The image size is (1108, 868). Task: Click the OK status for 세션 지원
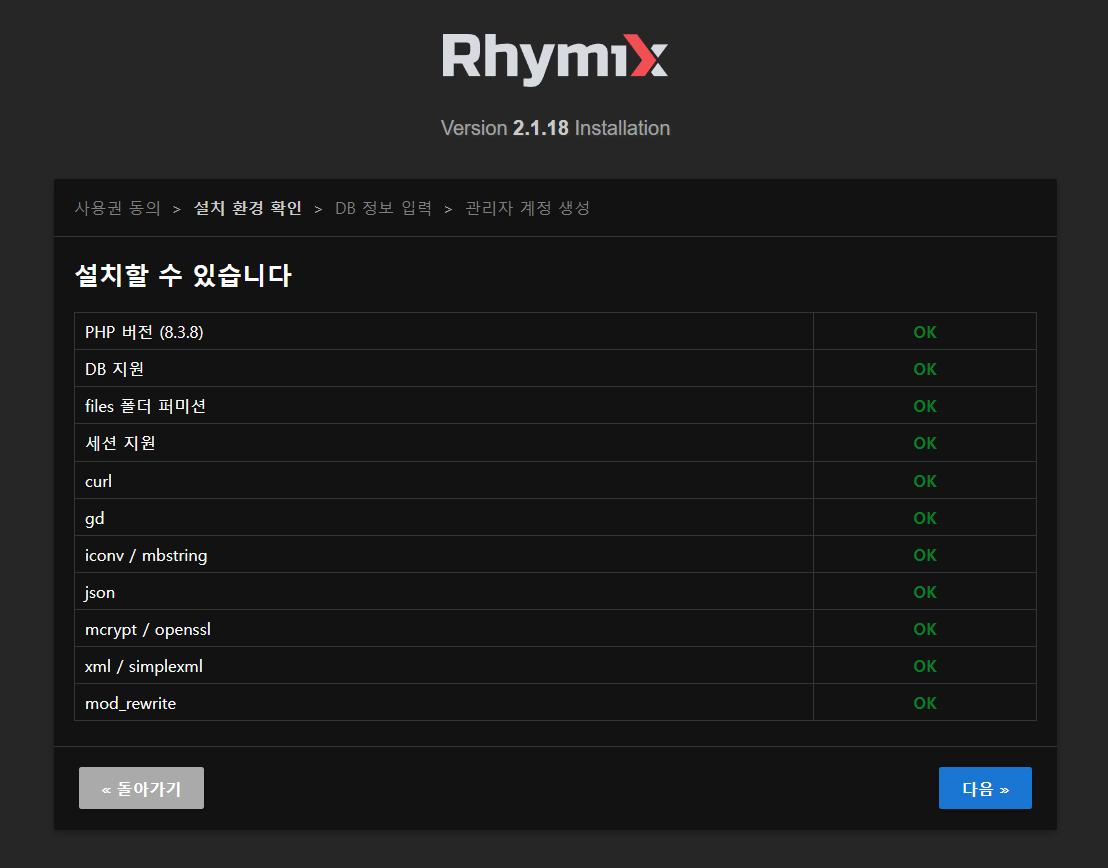(x=924, y=443)
